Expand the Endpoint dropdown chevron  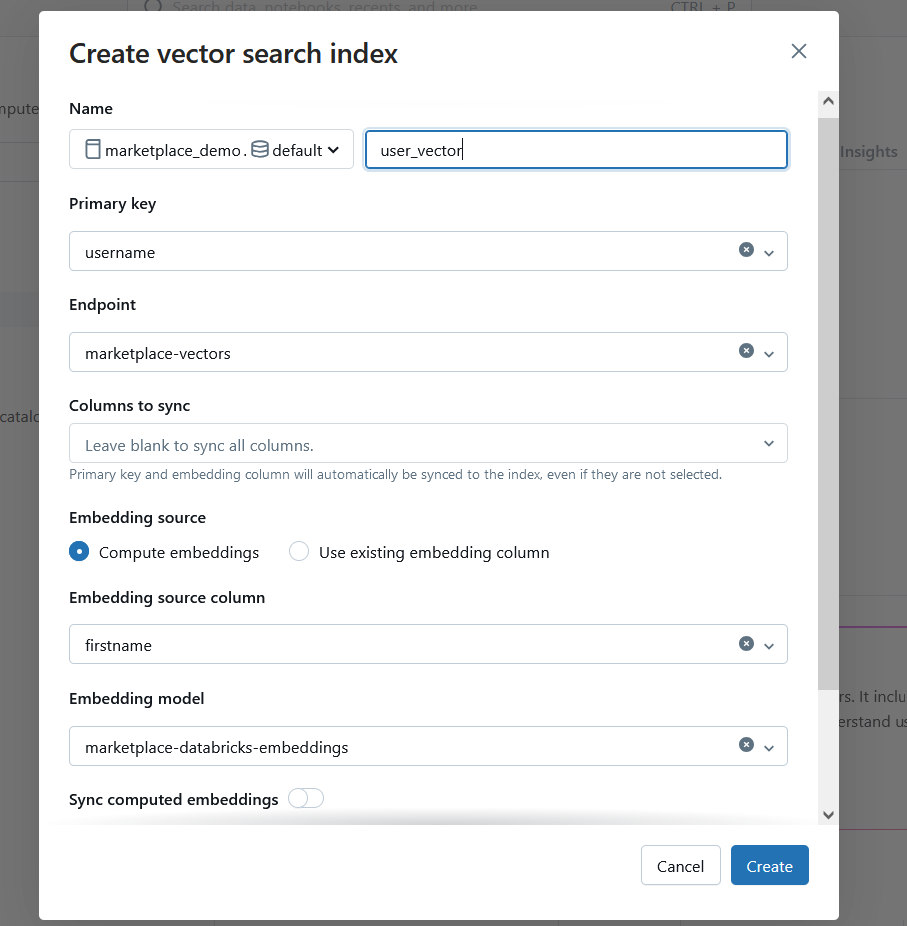769,354
